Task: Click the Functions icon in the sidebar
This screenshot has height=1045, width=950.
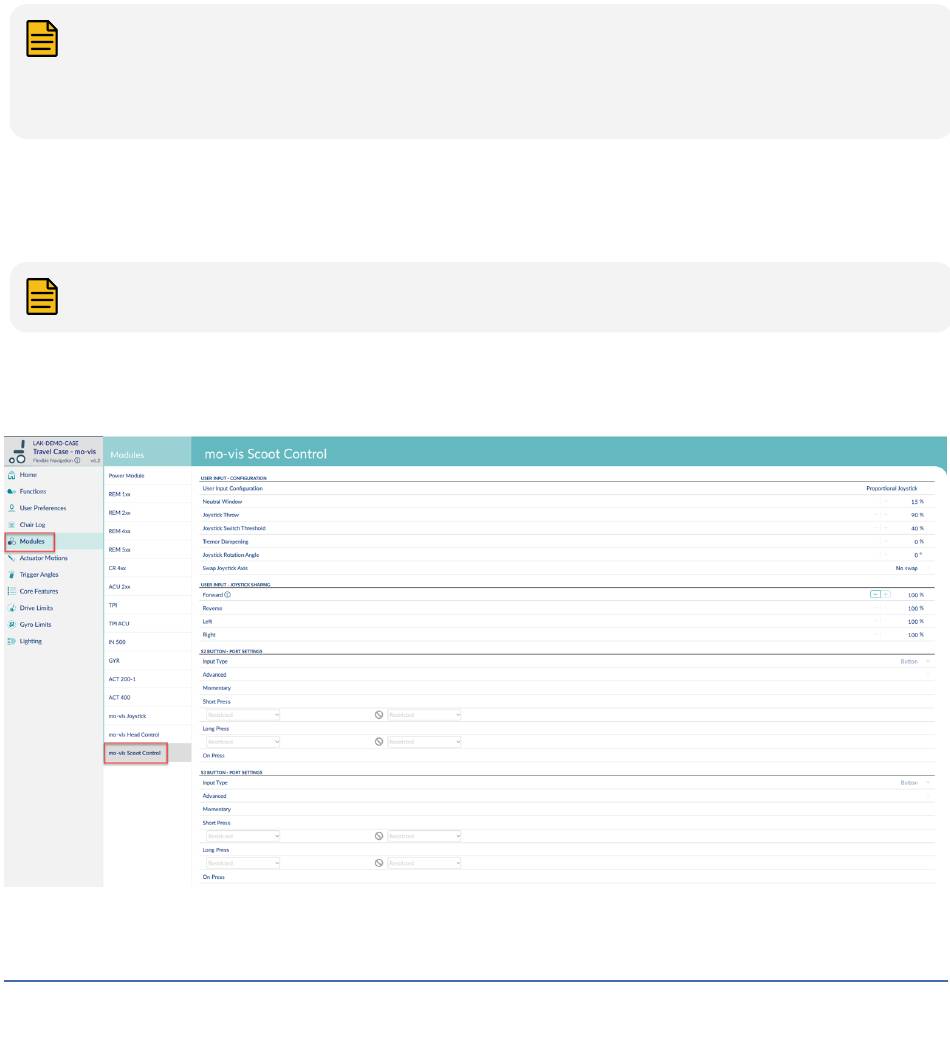Action: [x=11, y=492]
